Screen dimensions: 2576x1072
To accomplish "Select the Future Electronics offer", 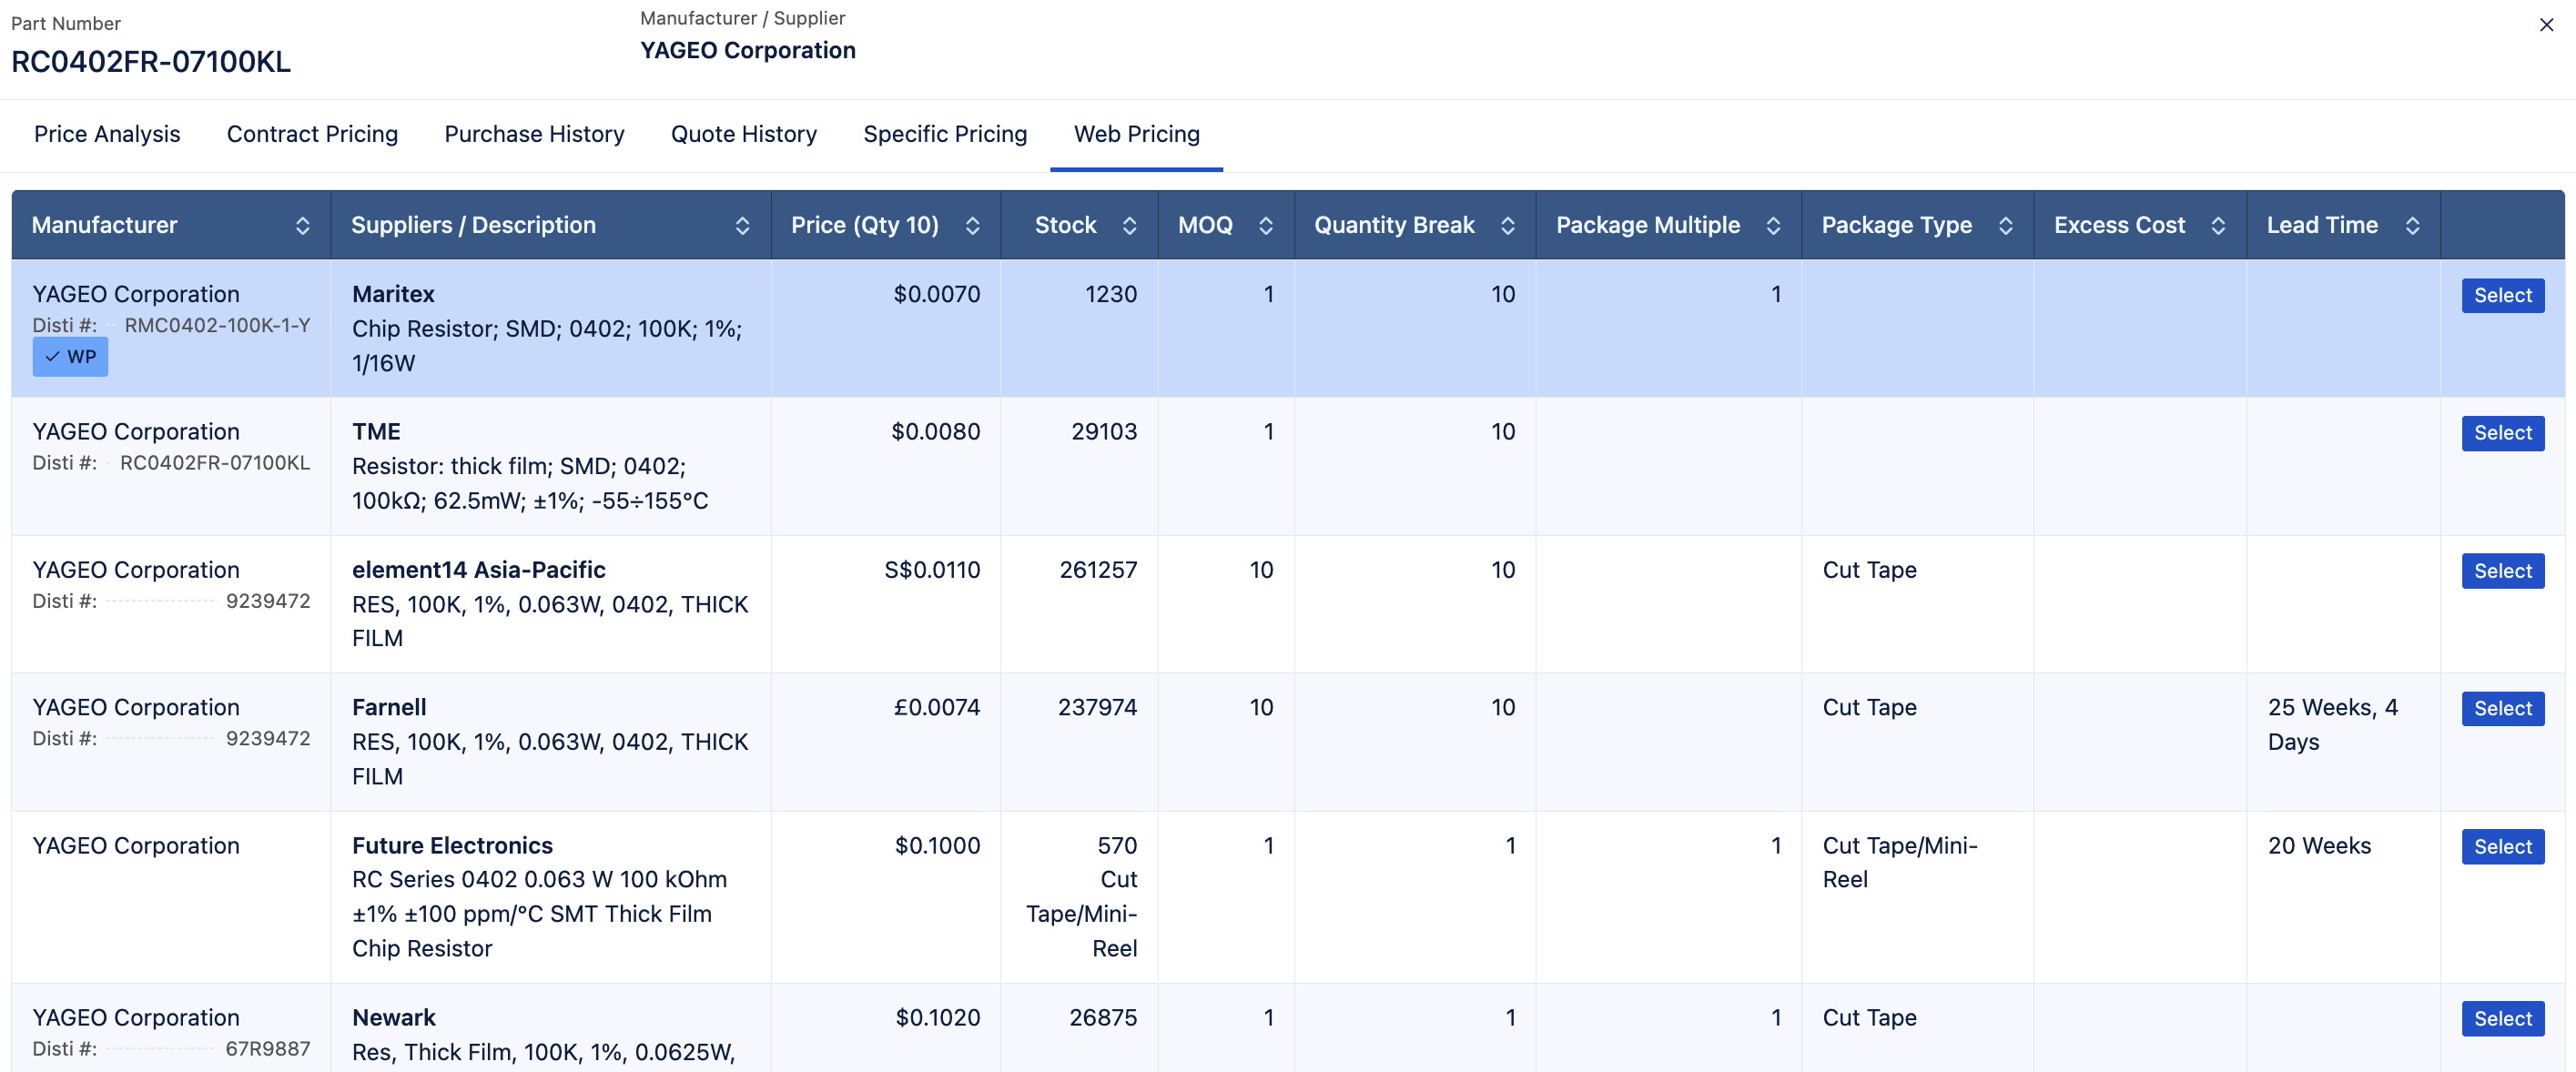I will point(2501,846).
